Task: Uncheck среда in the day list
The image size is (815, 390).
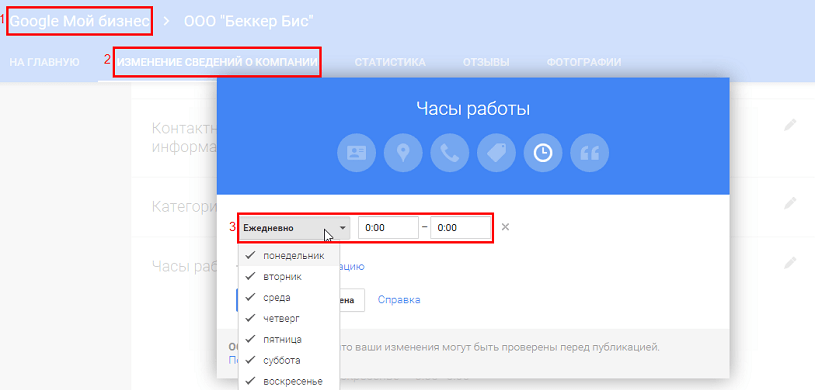Action: point(289,297)
